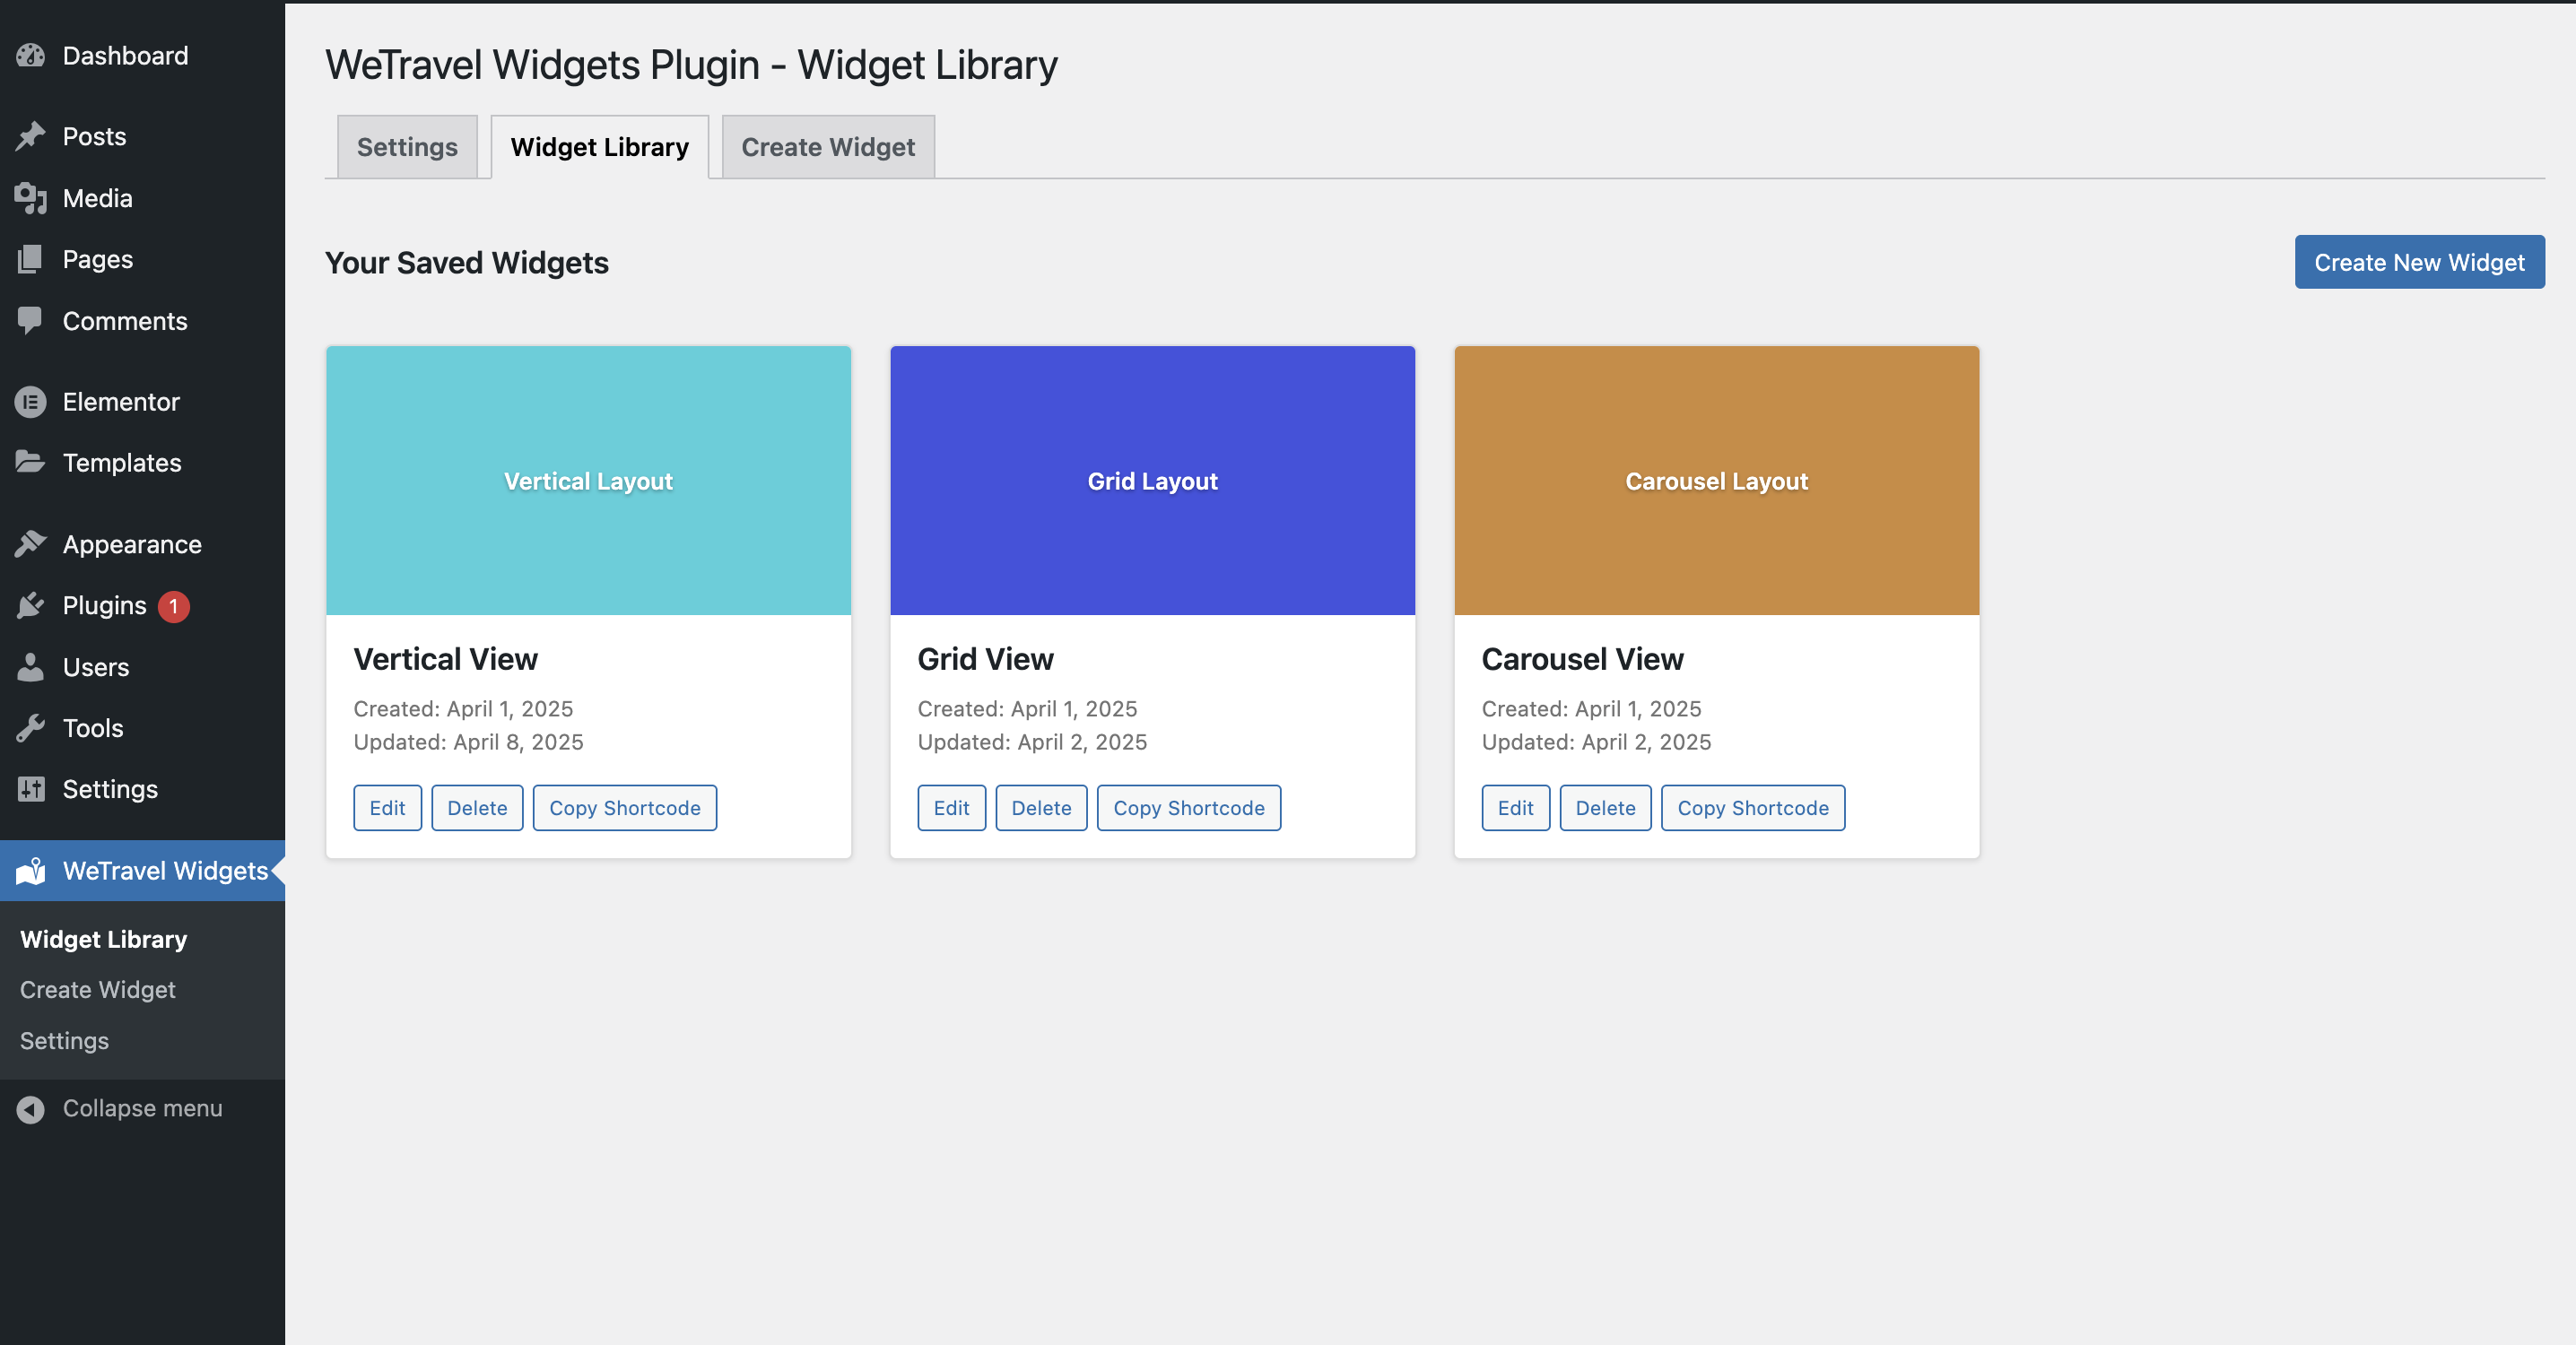
Task: Click the Dashboard gauge icon
Action: (x=30, y=56)
